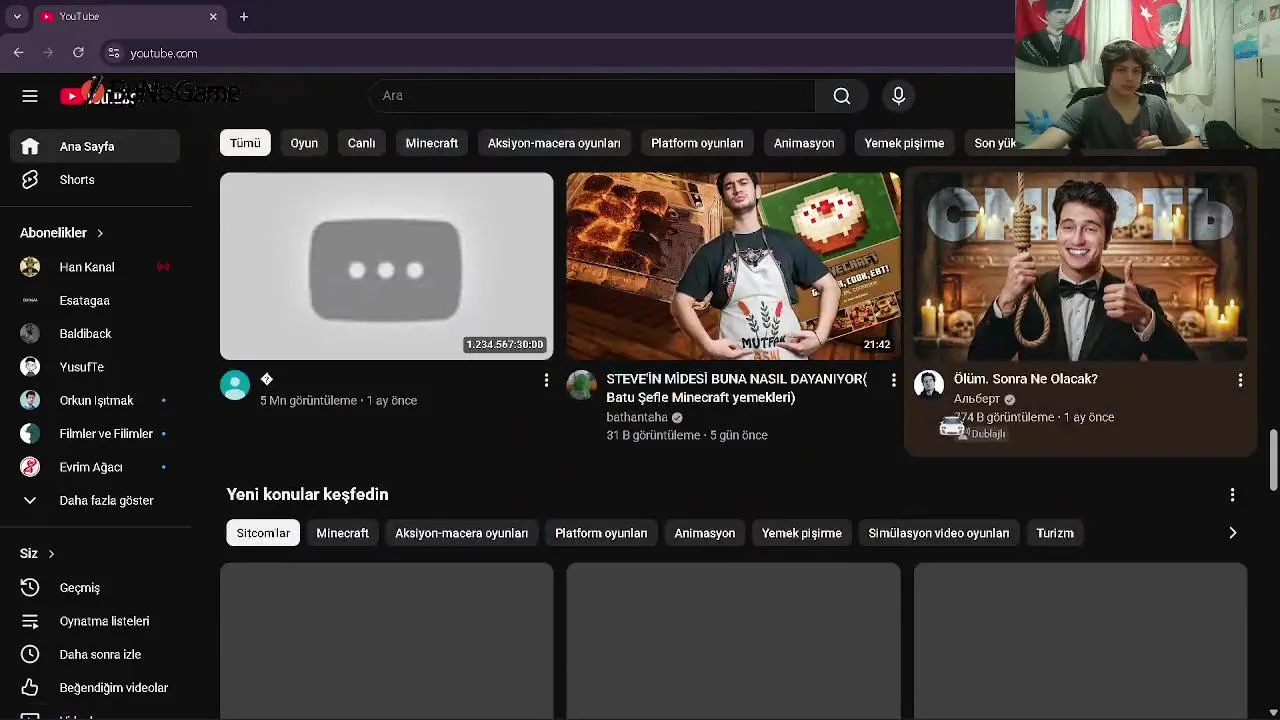Select top Platform oyunları chip

[697, 143]
